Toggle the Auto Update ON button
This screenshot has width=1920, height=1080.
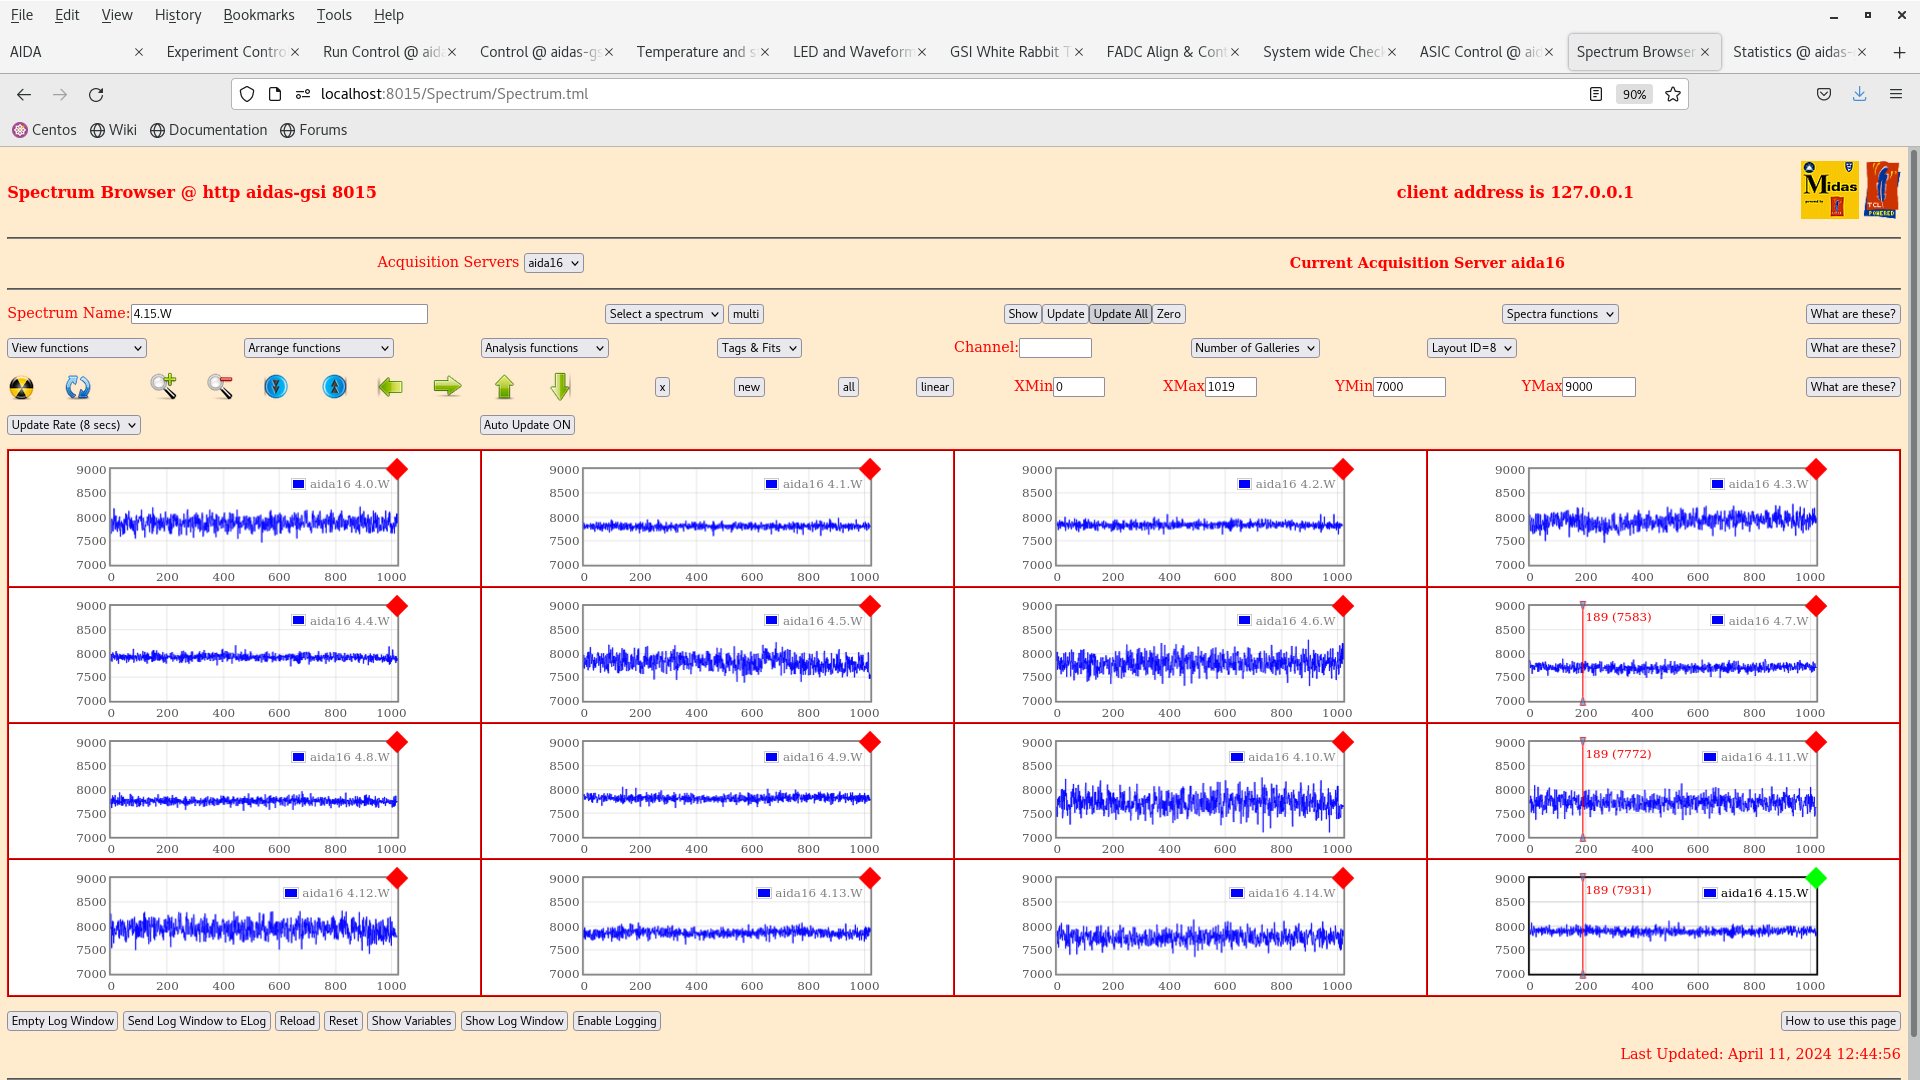pyautogui.click(x=527, y=425)
